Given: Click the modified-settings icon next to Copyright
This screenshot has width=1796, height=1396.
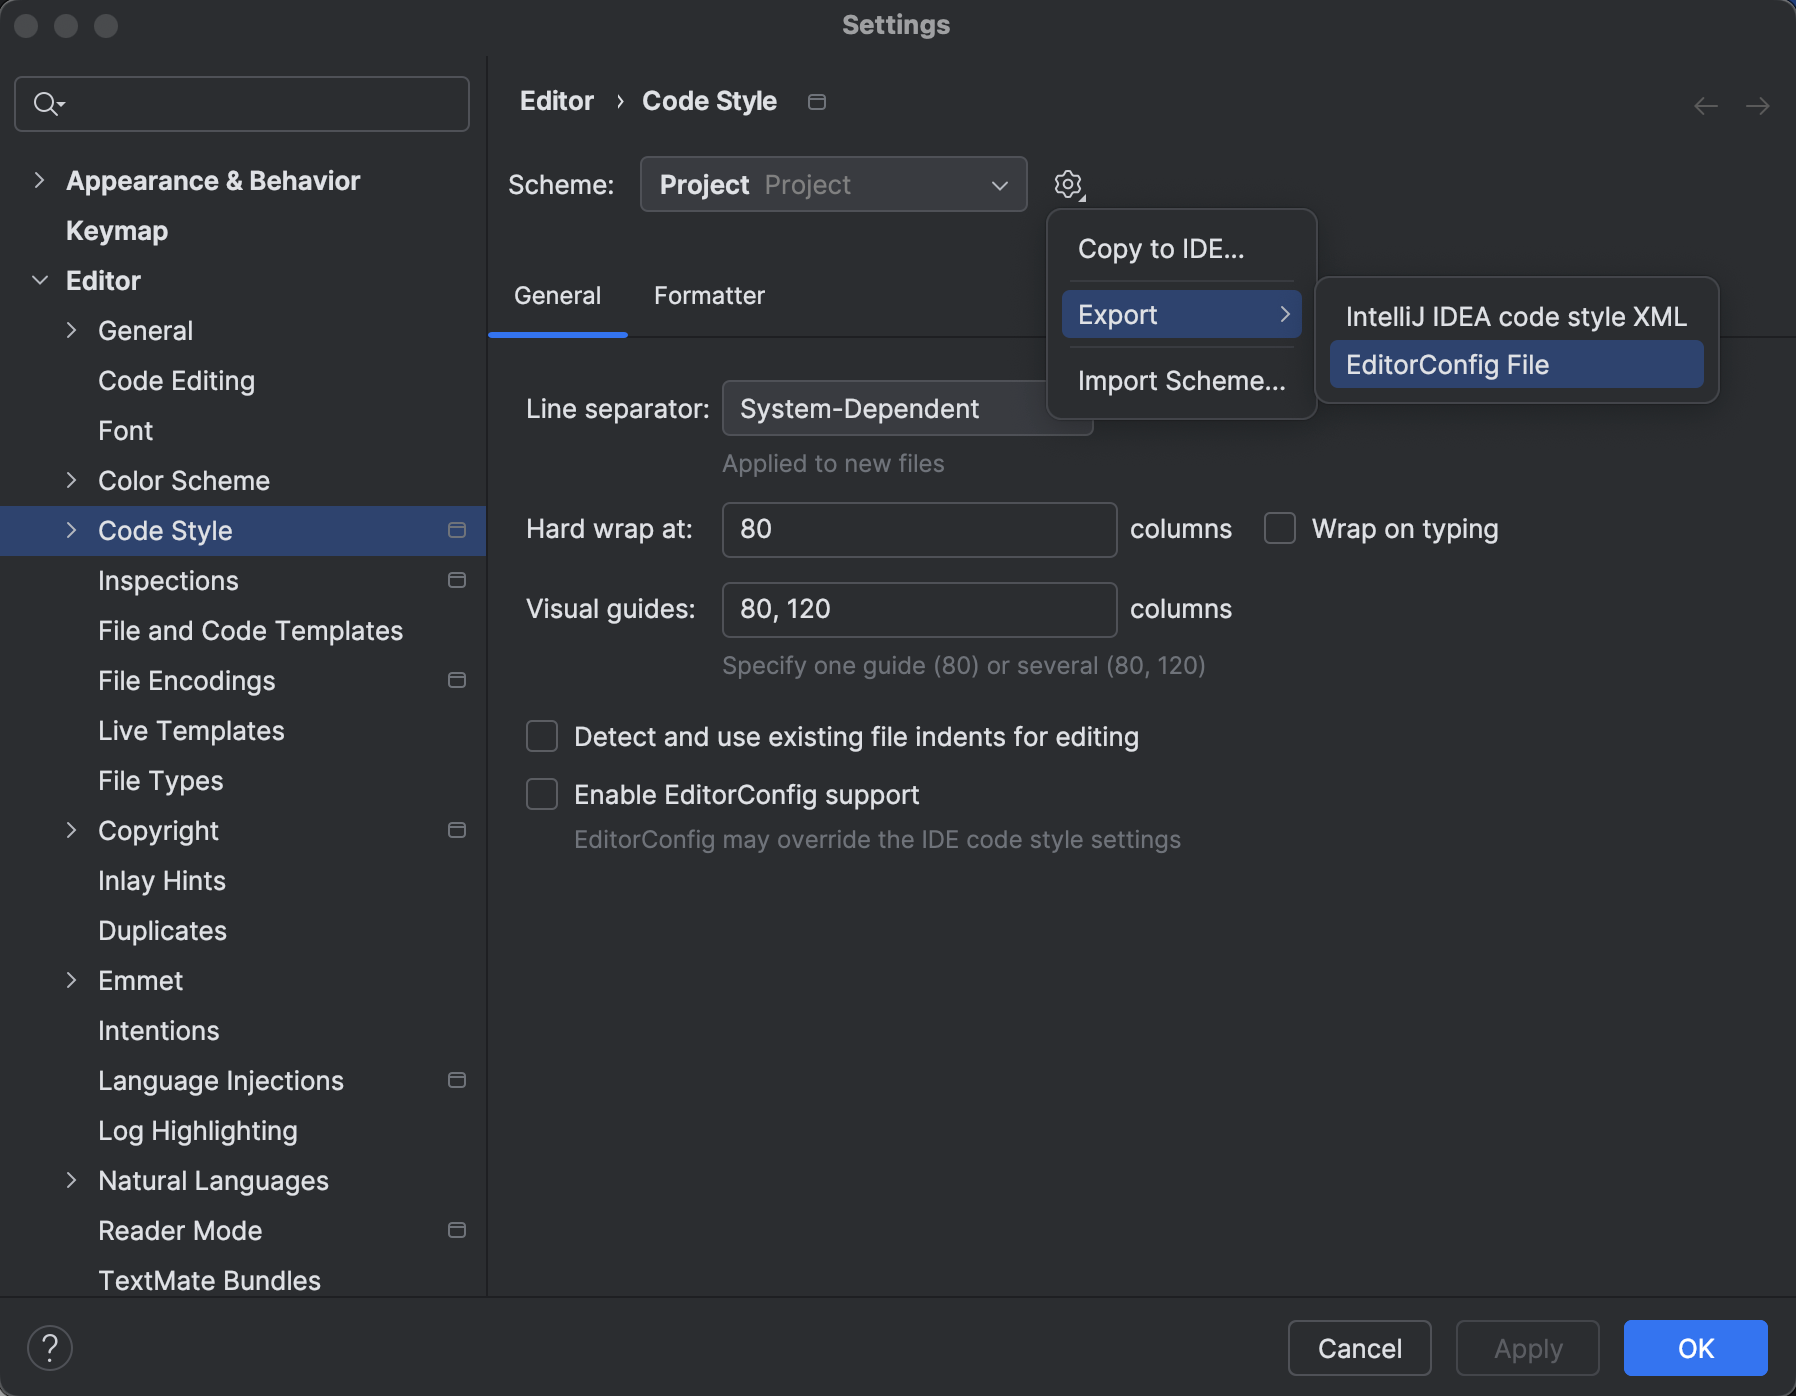Looking at the screenshot, I should click(x=457, y=830).
